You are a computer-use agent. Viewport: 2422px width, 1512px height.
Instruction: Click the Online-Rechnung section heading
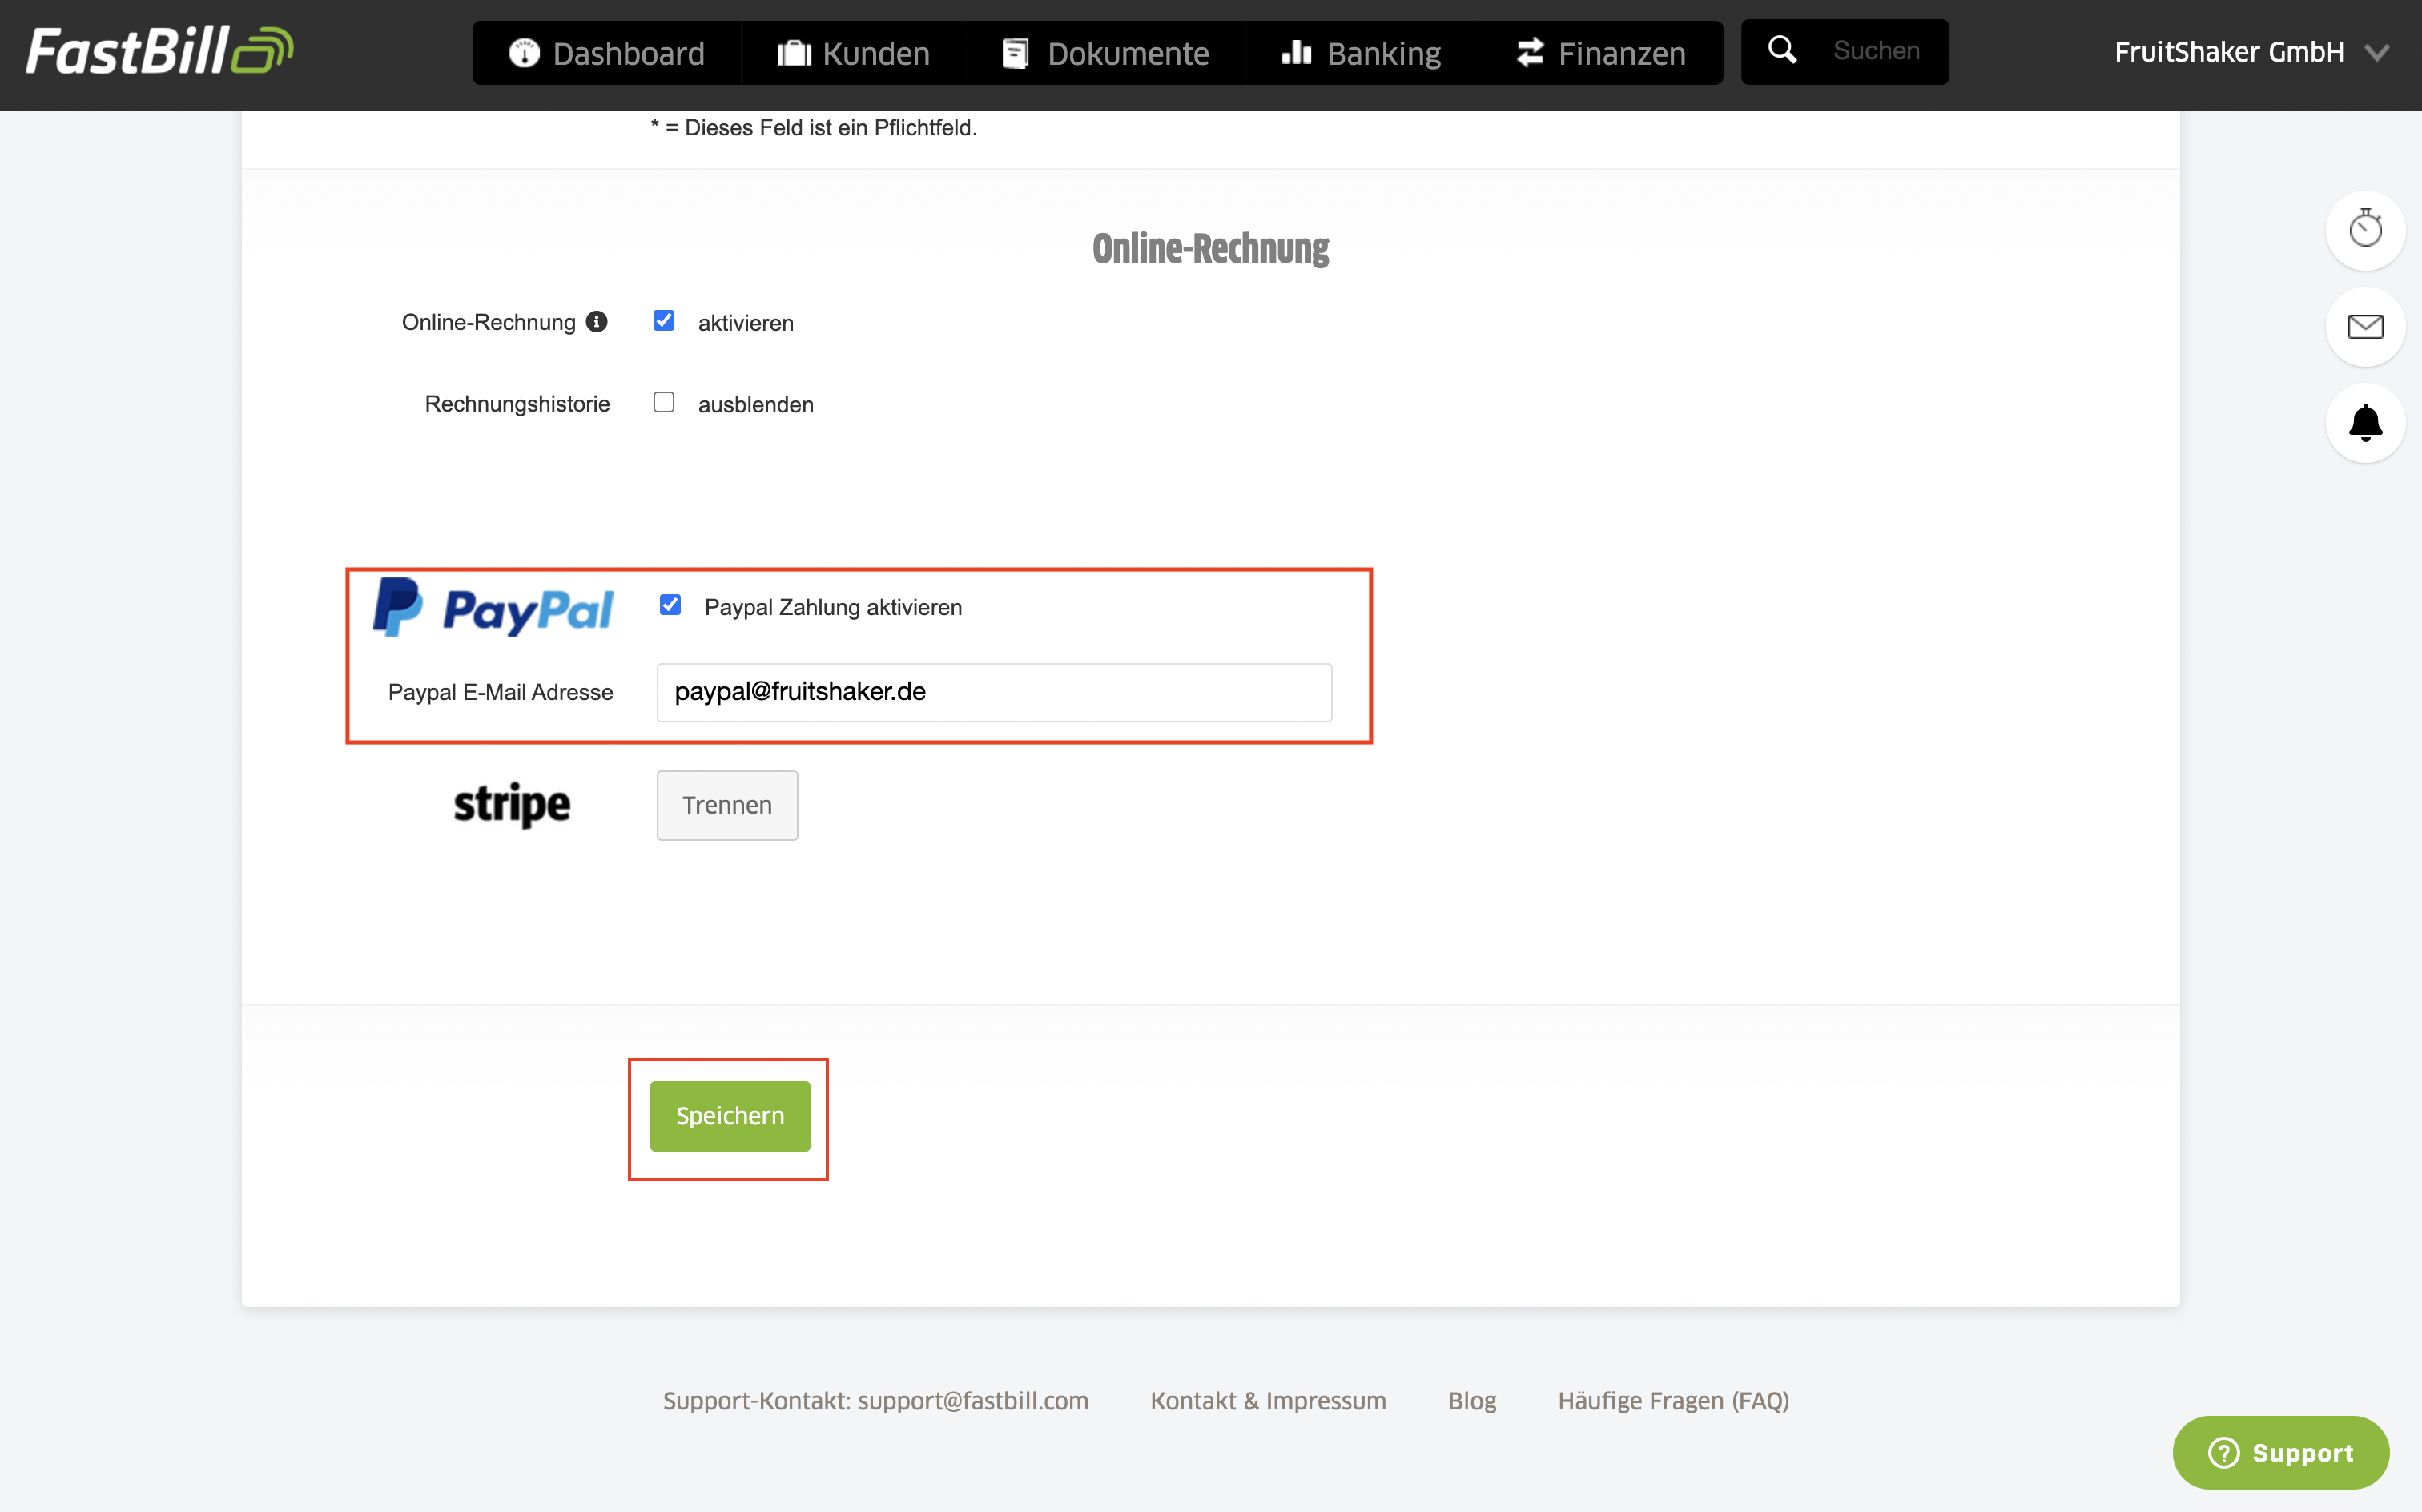click(1210, 248)
